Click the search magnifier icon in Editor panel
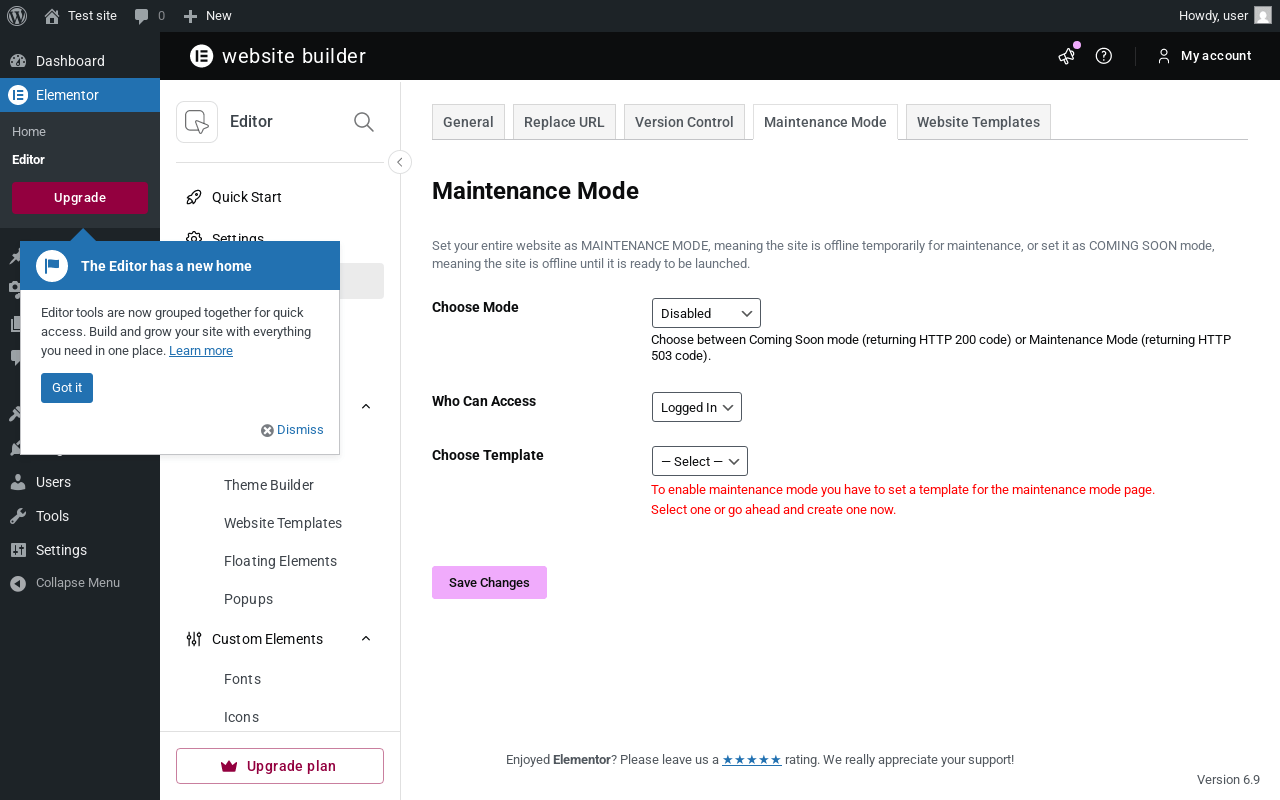The height and width of the screenshot is (800, 1280). (x=364, y=122)
